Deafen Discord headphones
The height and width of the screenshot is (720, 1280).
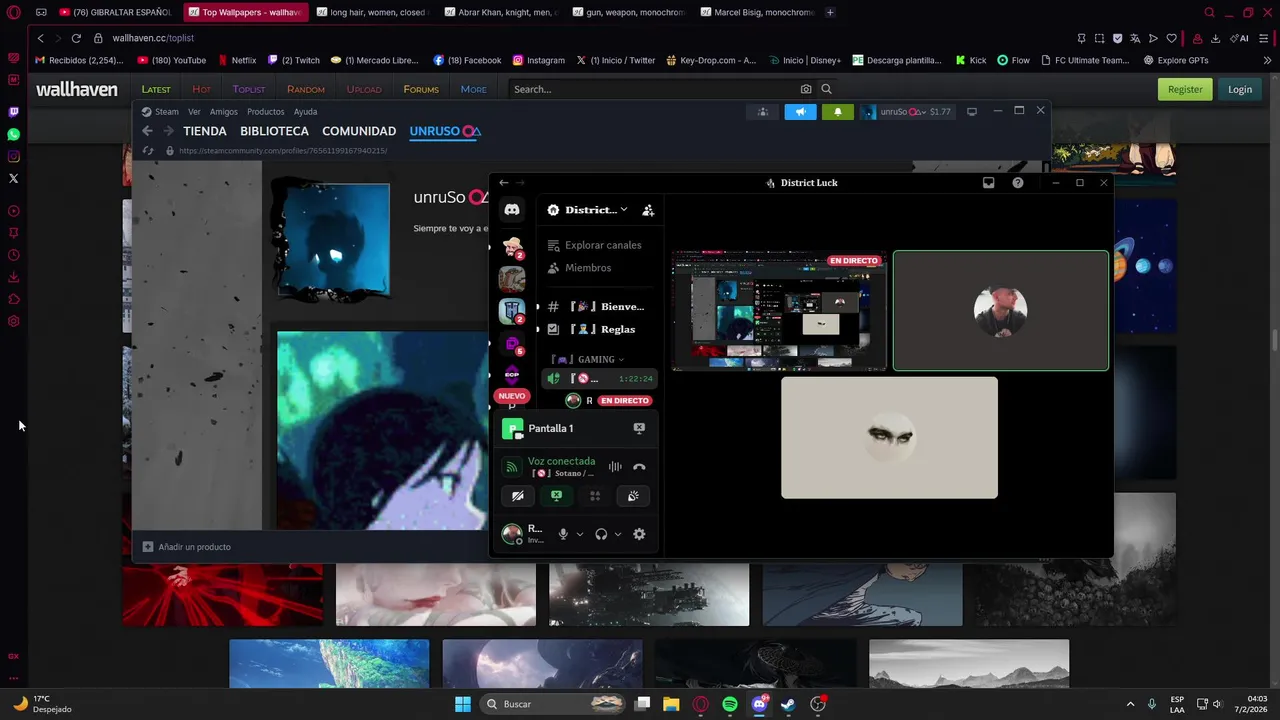pos(601,534)
